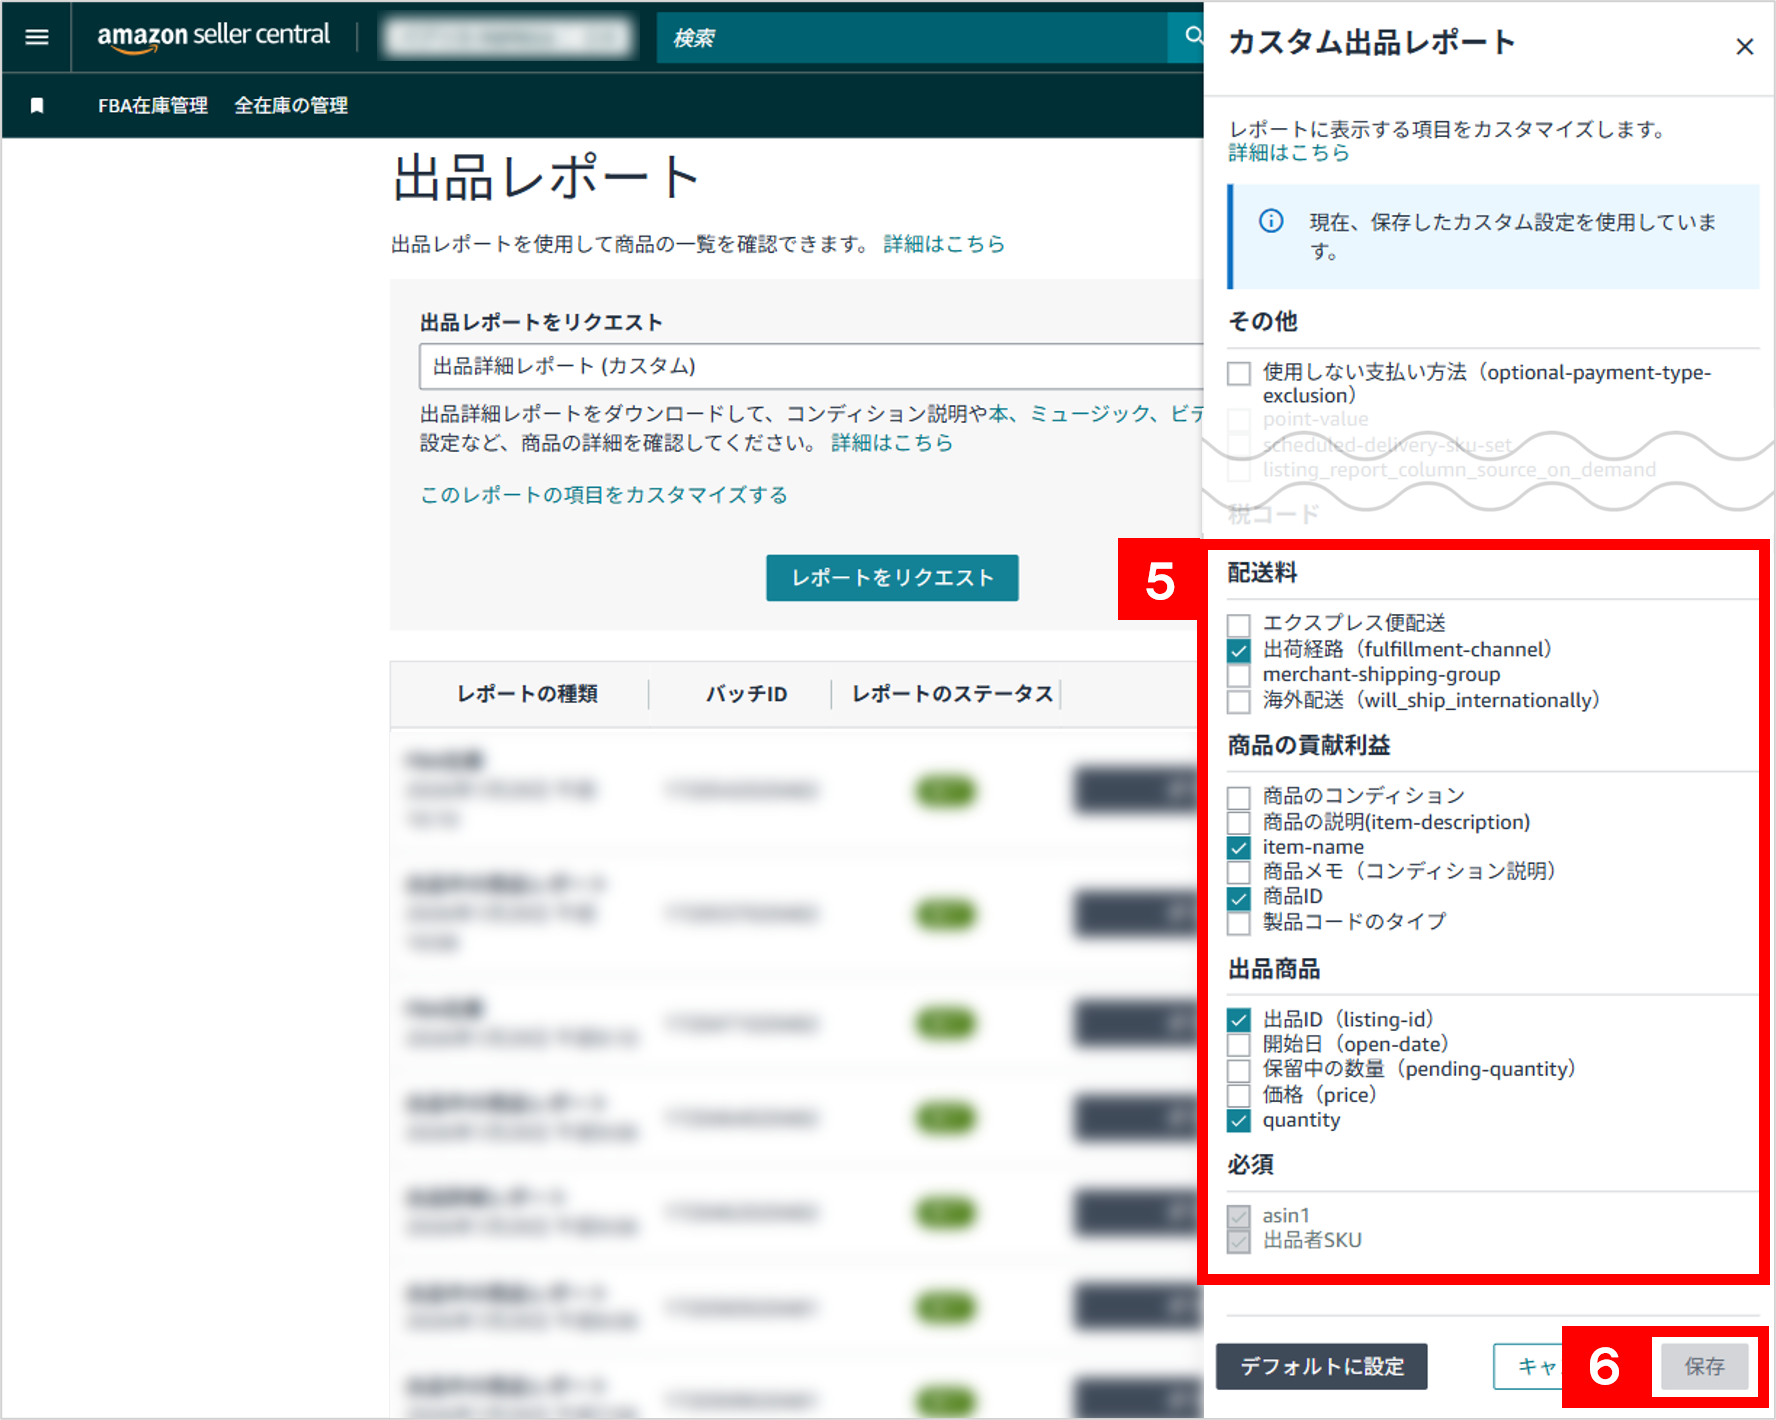Click the レポートをリクエスト button

click(x=891, y=578)
